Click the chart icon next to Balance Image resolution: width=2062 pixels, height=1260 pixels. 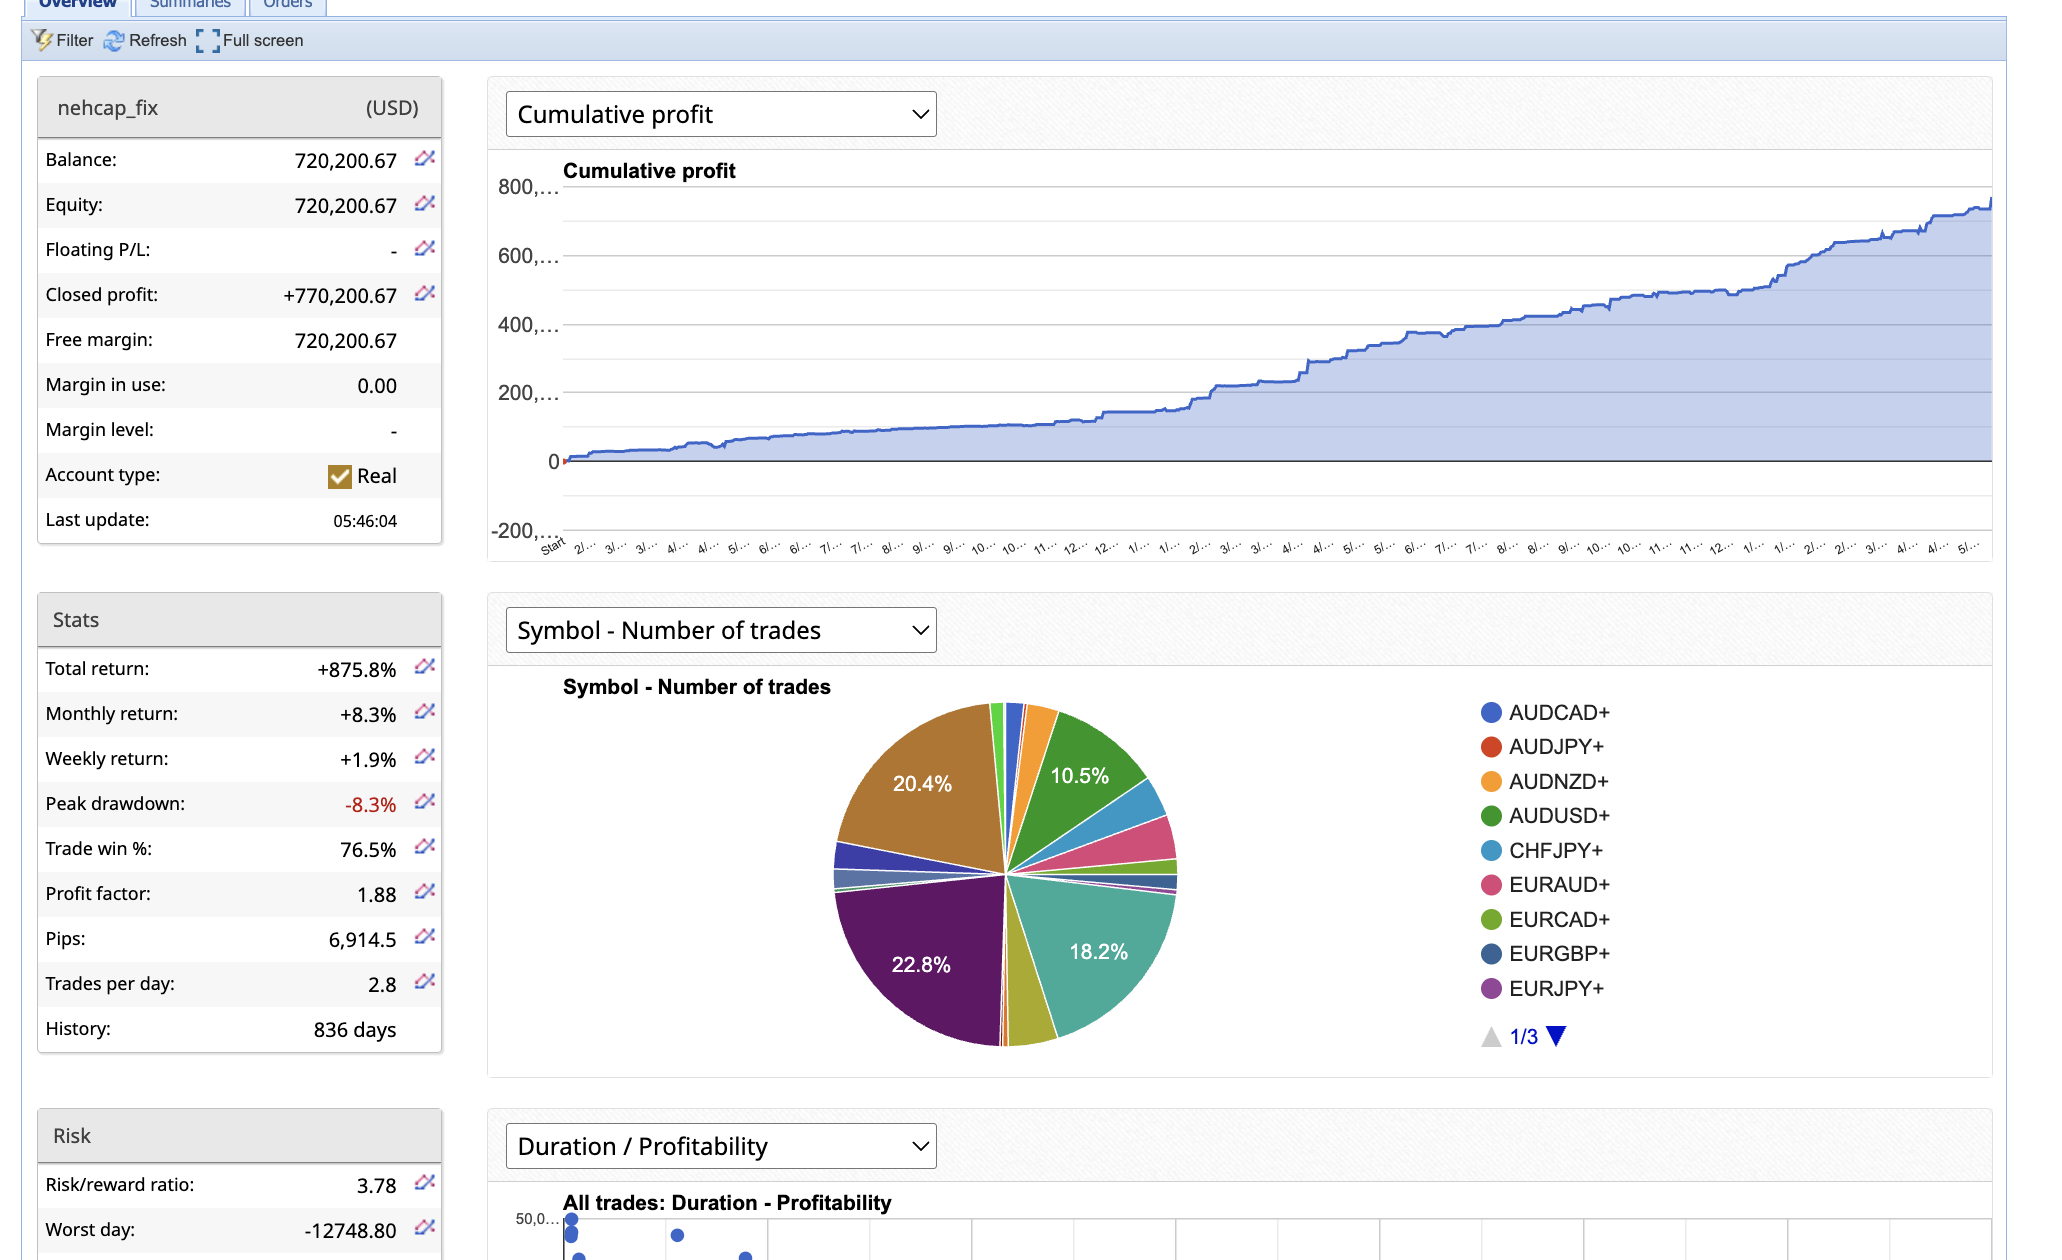tap(425, 159)
